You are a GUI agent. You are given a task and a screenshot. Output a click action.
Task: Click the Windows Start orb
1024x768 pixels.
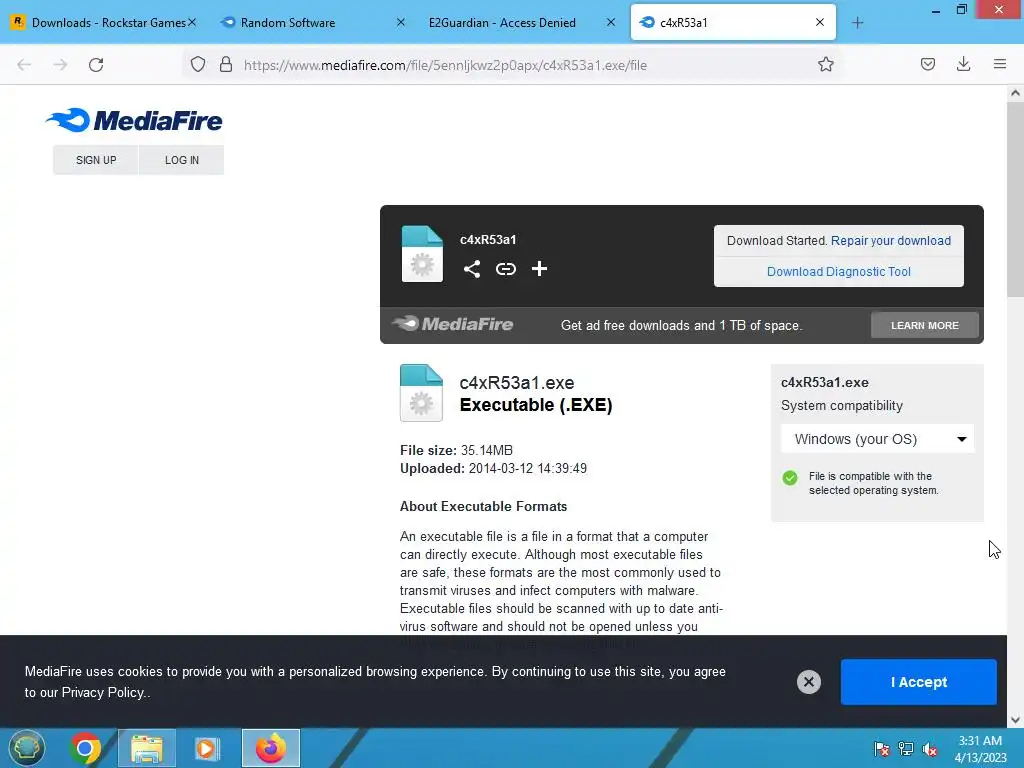(x=26, y=748)
